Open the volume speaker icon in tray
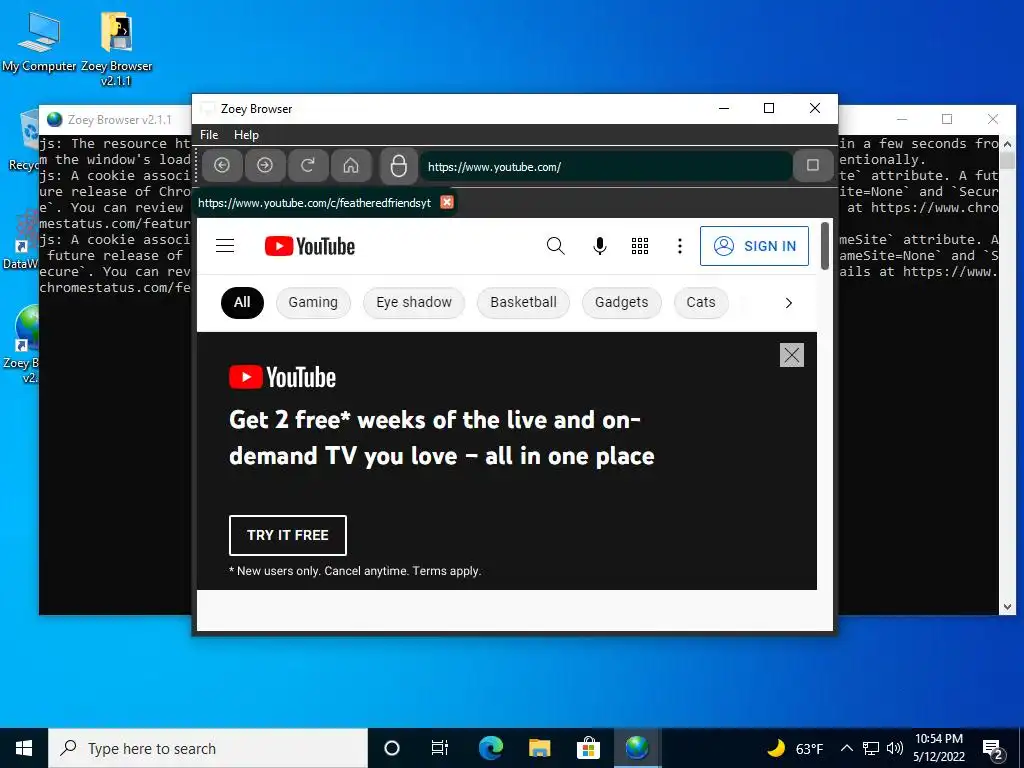Viewport: 1024px width, 768px height. [895, 748]
